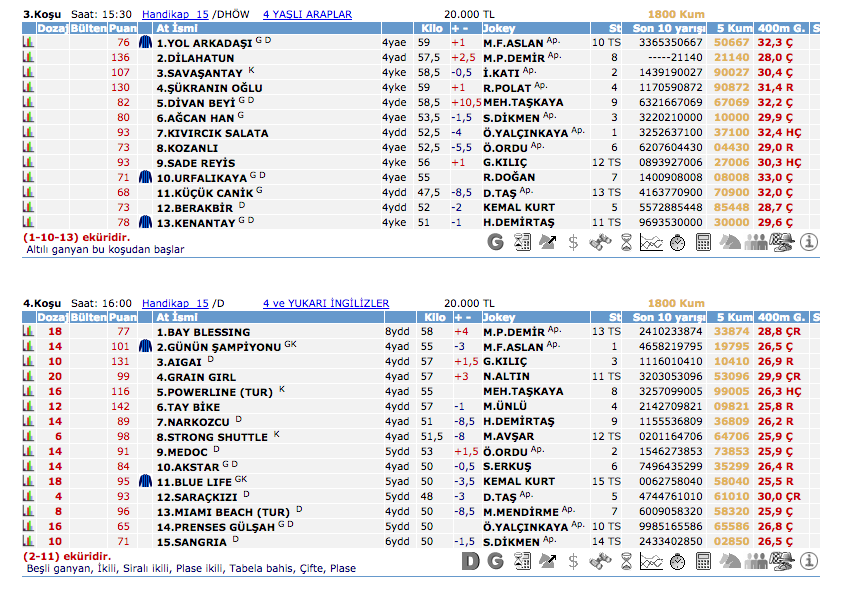Open Handikap 15 link in race 3
The width and height of the screenshot is (845, 599).
point(175,15)
